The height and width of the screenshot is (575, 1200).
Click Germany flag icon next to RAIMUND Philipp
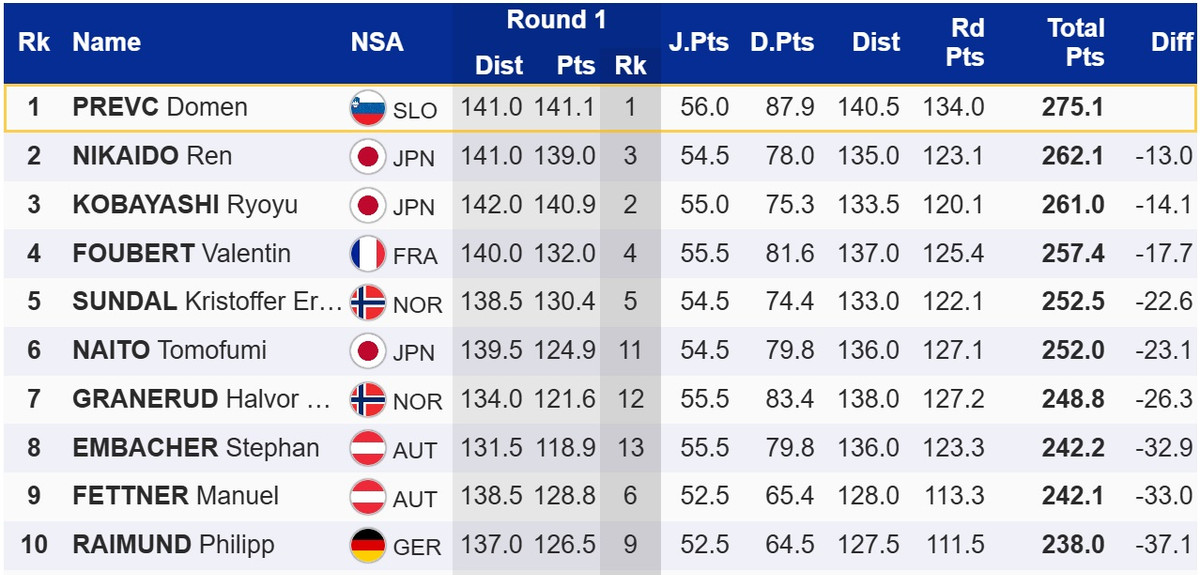click(368, 546)
